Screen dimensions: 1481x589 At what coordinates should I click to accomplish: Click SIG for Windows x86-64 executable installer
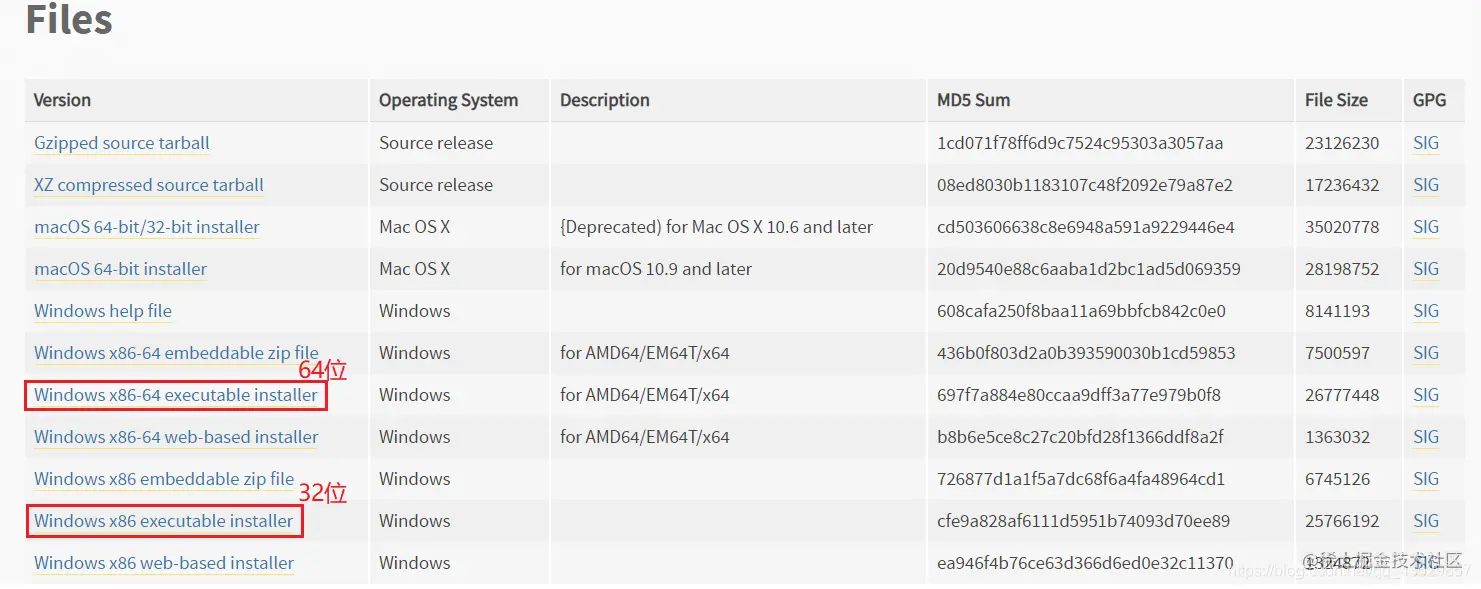pyautogui.click(x=1426, y=395)
